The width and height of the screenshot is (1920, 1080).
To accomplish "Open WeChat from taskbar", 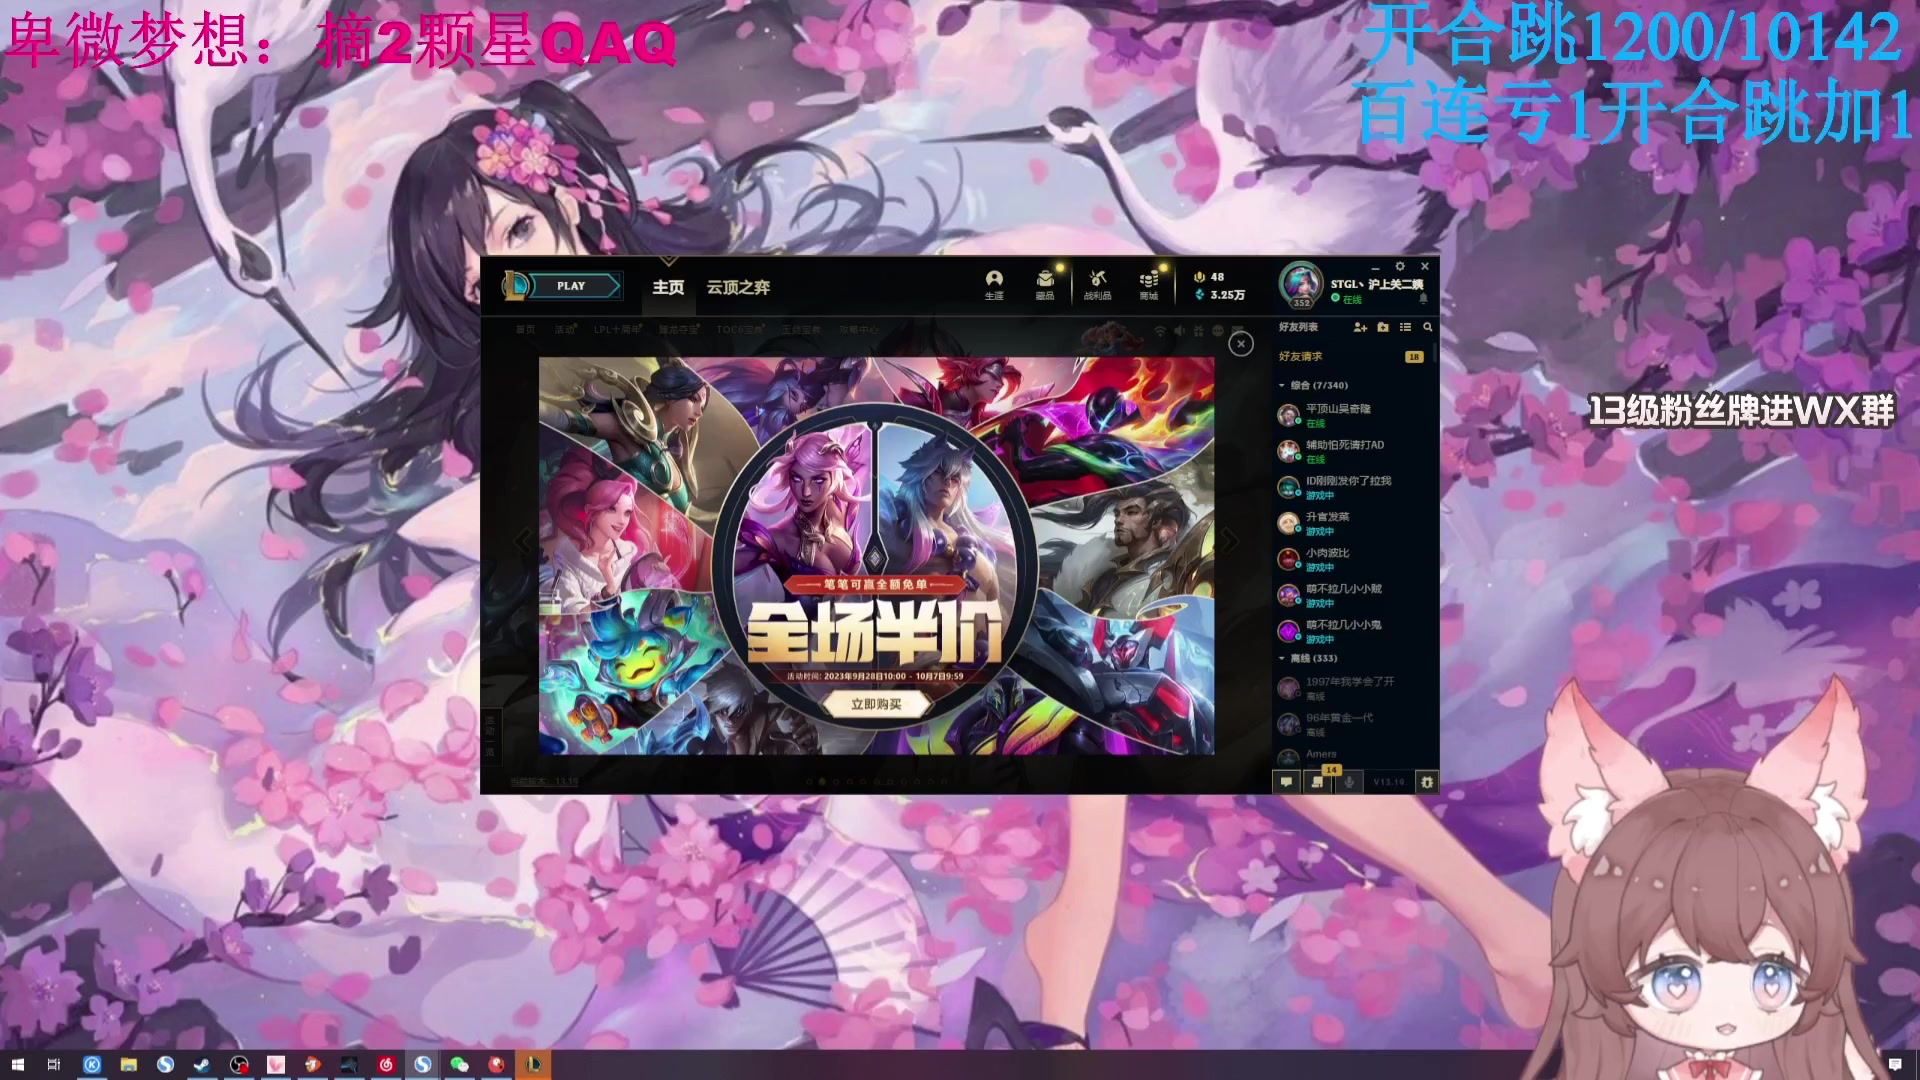I will coord(459,1065).
